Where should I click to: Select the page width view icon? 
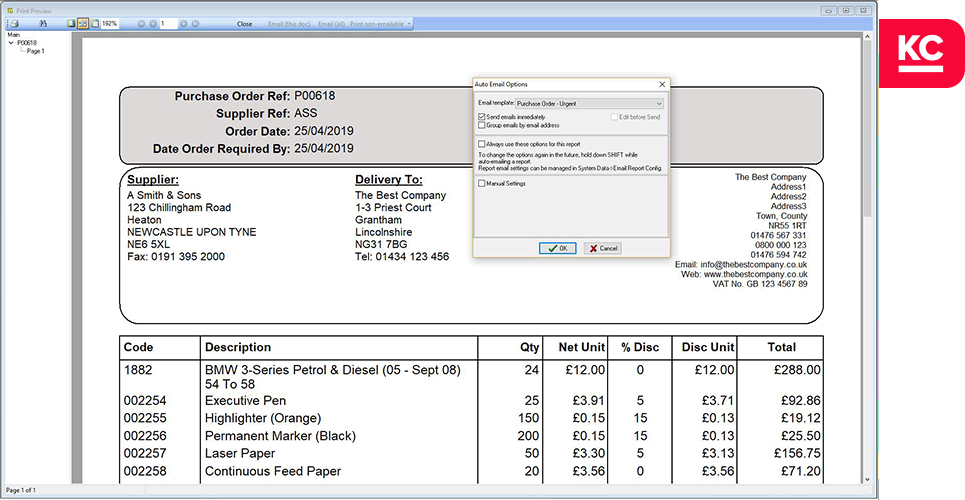[x=83, y=23]
